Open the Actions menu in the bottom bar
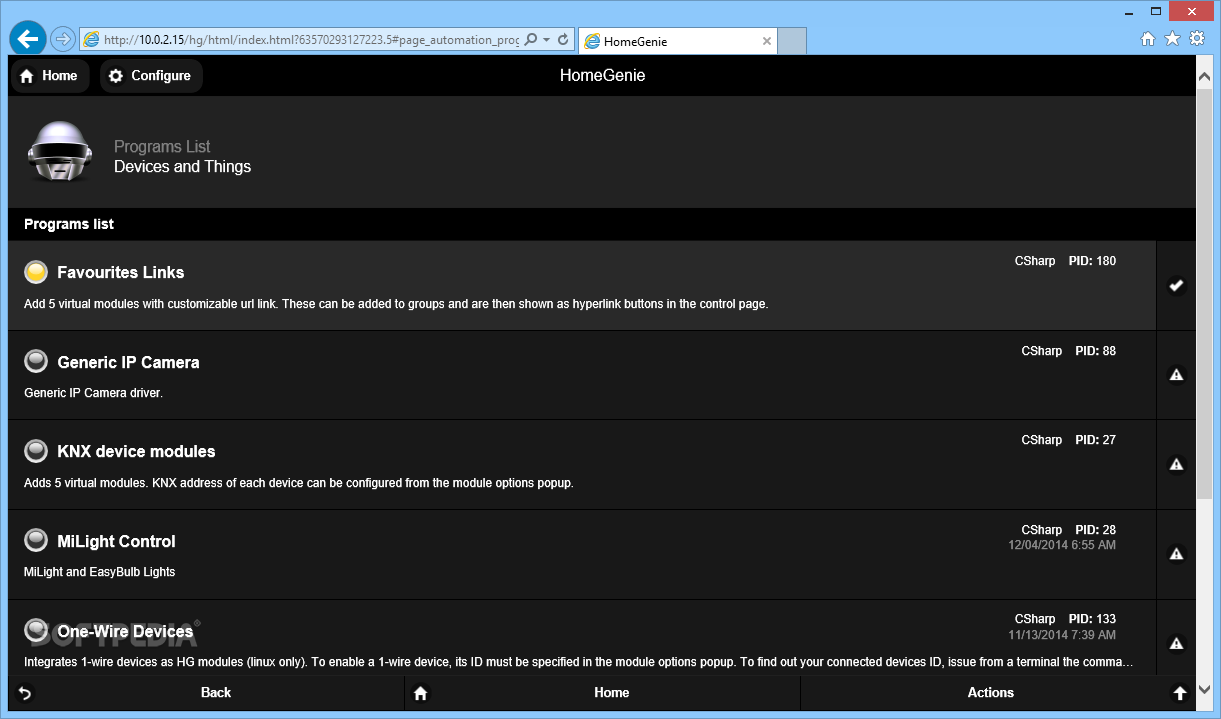Viewport: 1221px width, 719px height. (x=998, y=693)
